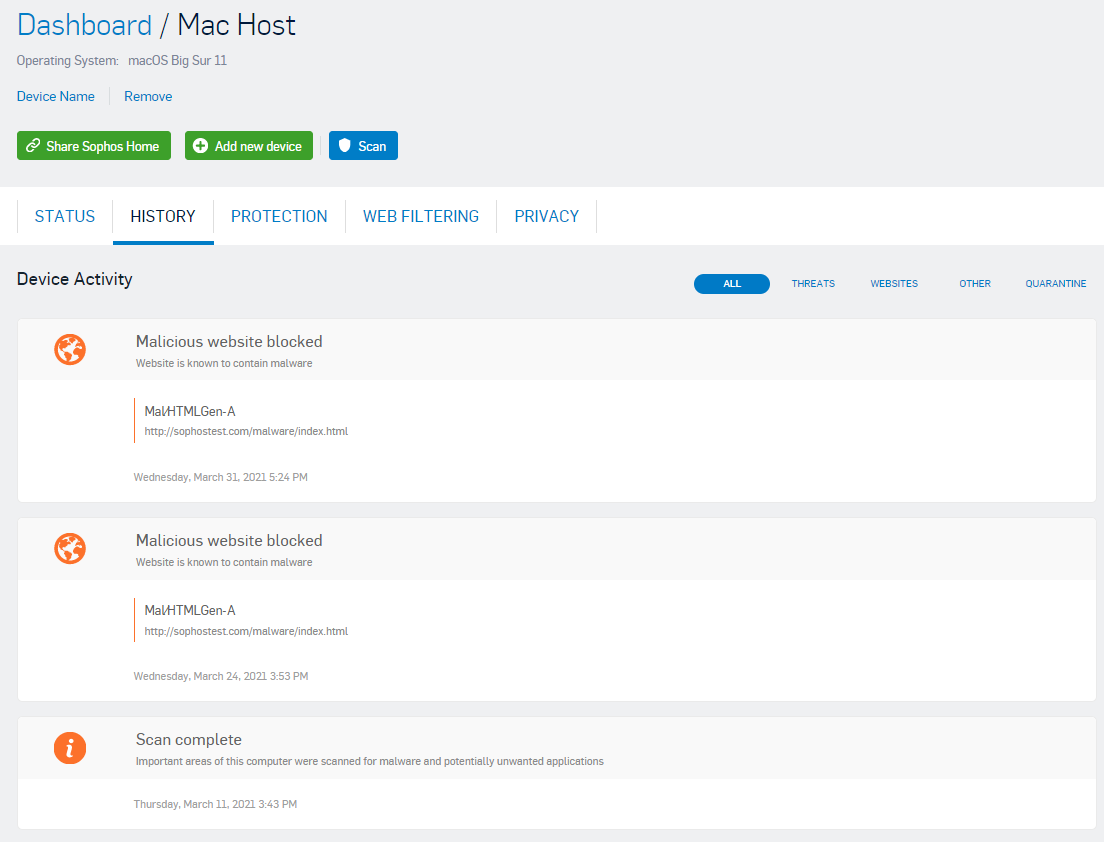This screenshot has width=1104, height=842.
Task: Click the plus icon on Add new device
Action: (201, 146)
